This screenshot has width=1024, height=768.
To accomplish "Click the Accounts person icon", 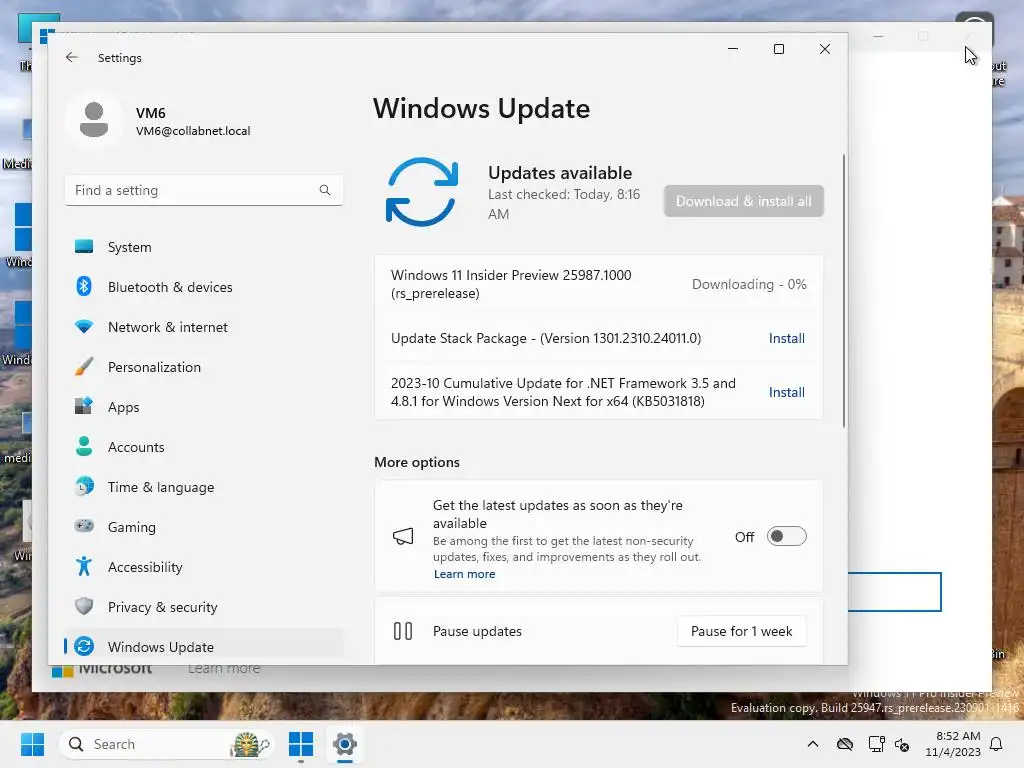I will pos(84,447).
